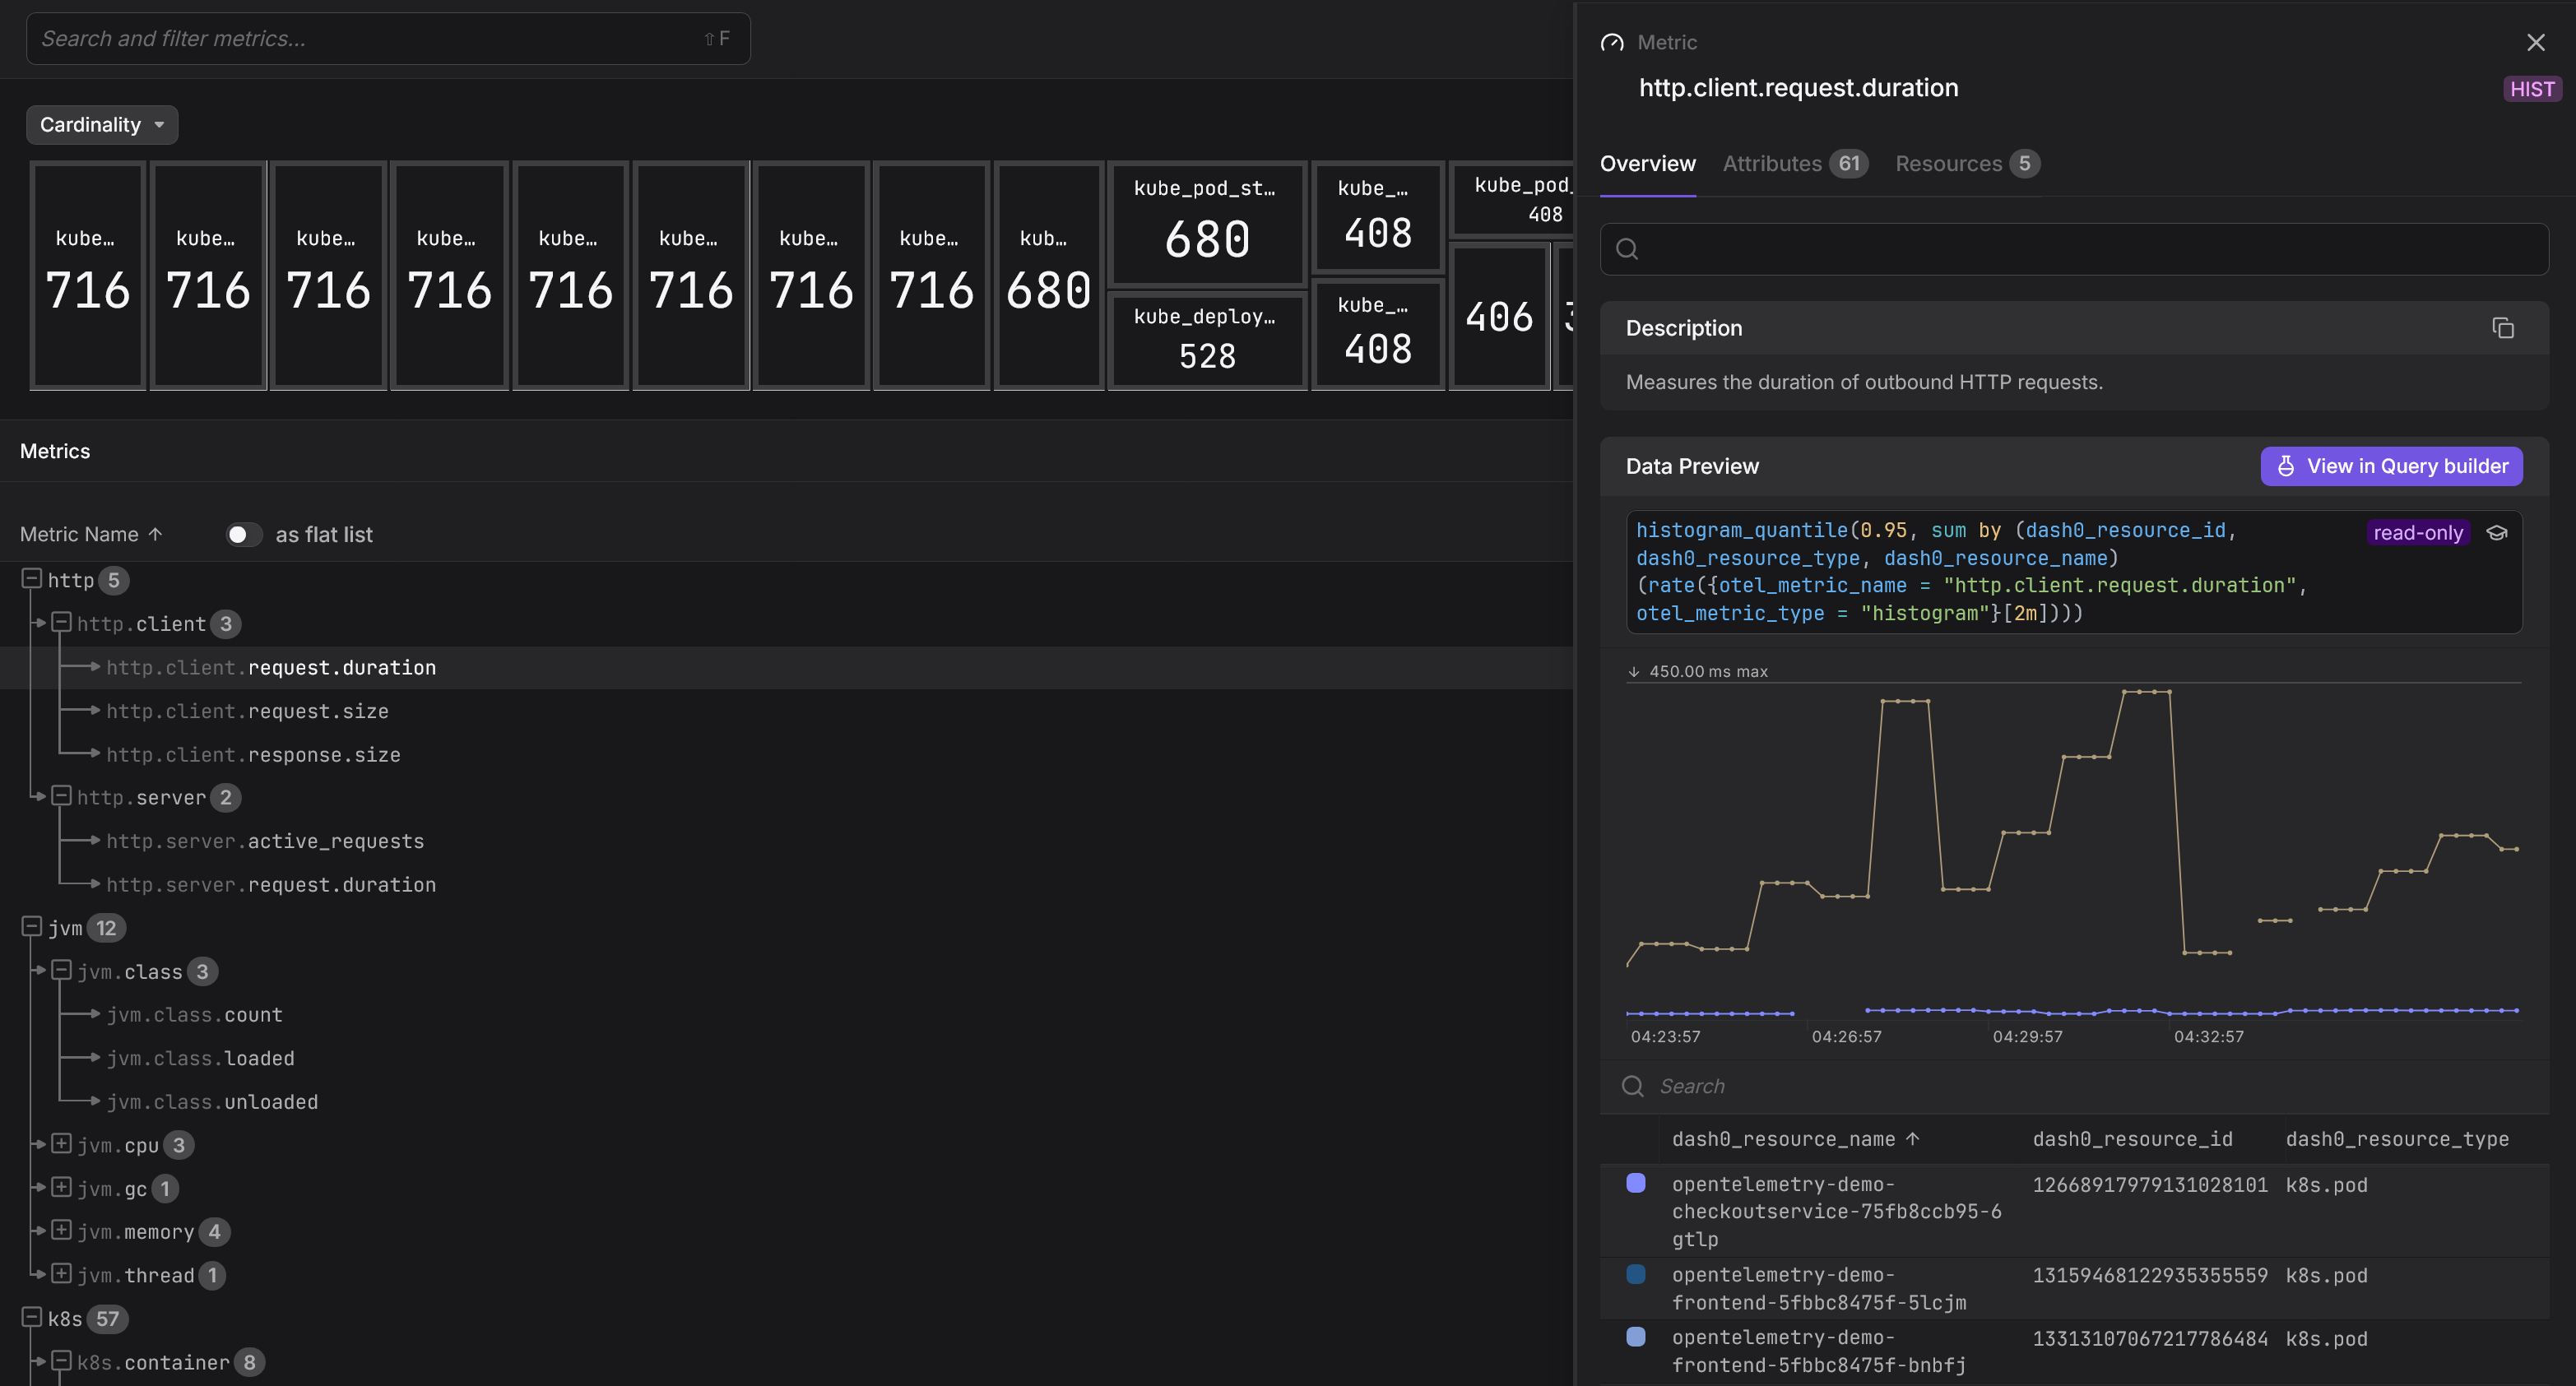Close the metric detail panel

click(2535, 42)
